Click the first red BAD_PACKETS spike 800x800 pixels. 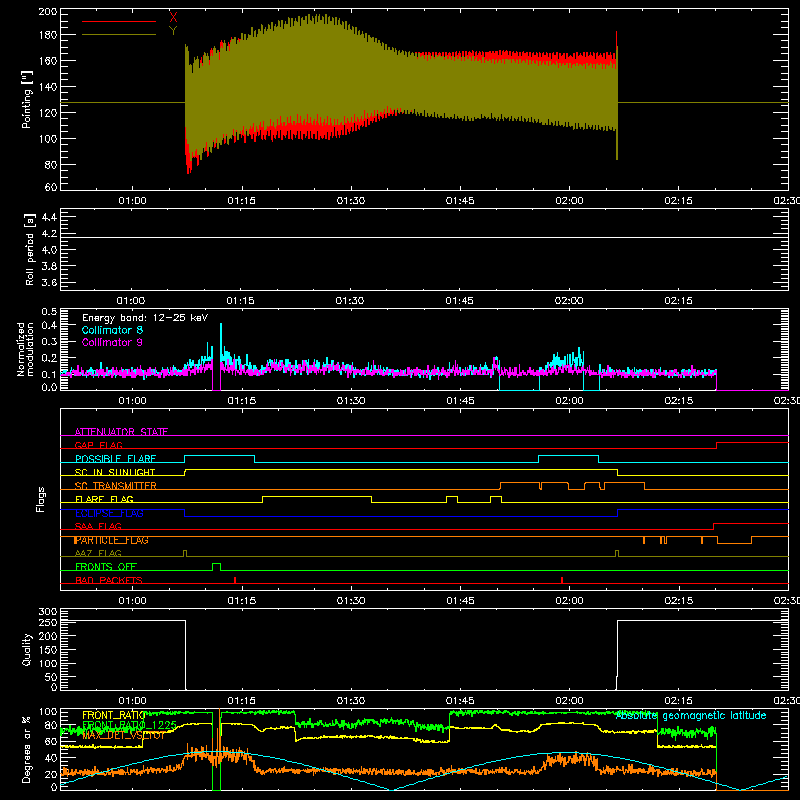235,580
